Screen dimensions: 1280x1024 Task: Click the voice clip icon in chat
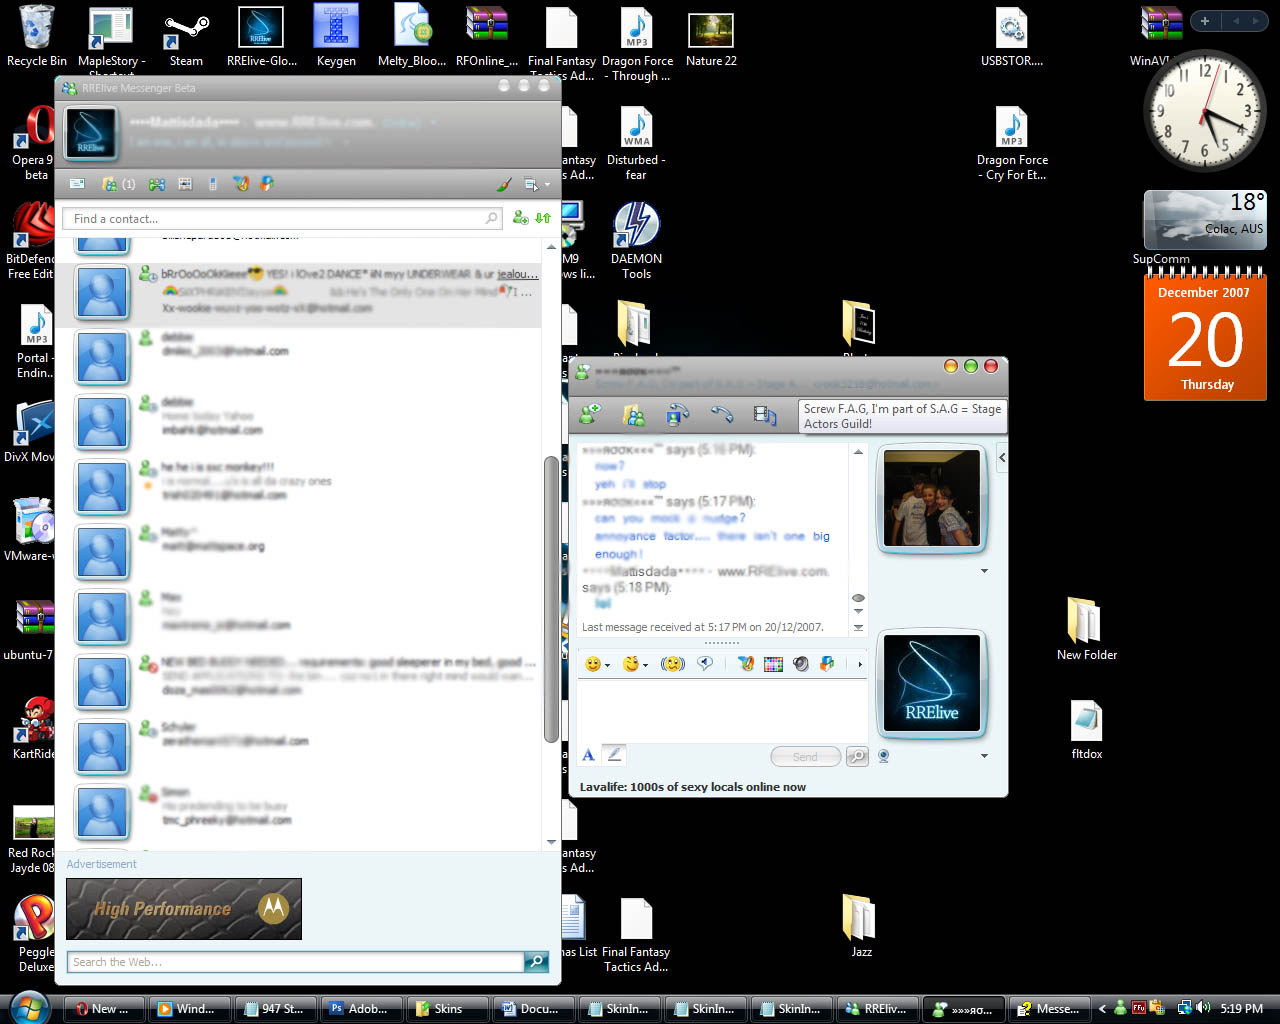tap(705, 663)
